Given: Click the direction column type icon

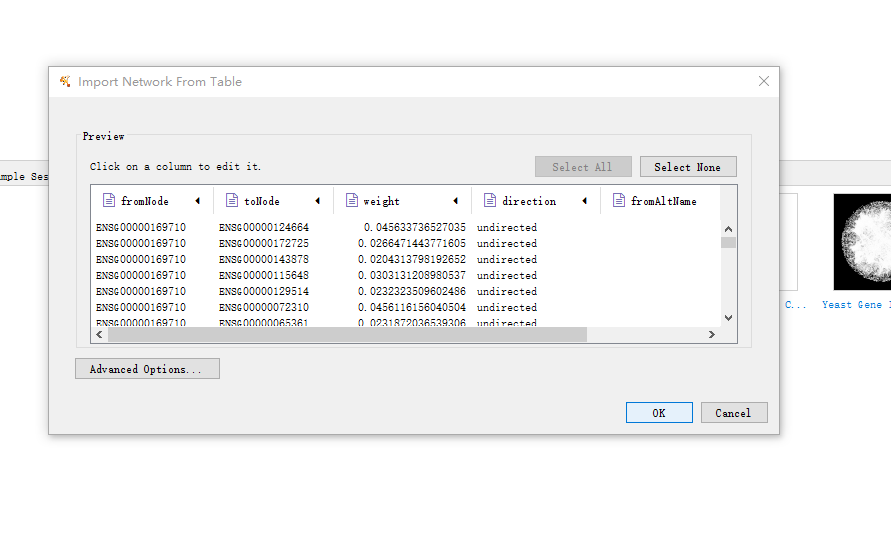Looking at the screenshot, I should coord(490,201).
